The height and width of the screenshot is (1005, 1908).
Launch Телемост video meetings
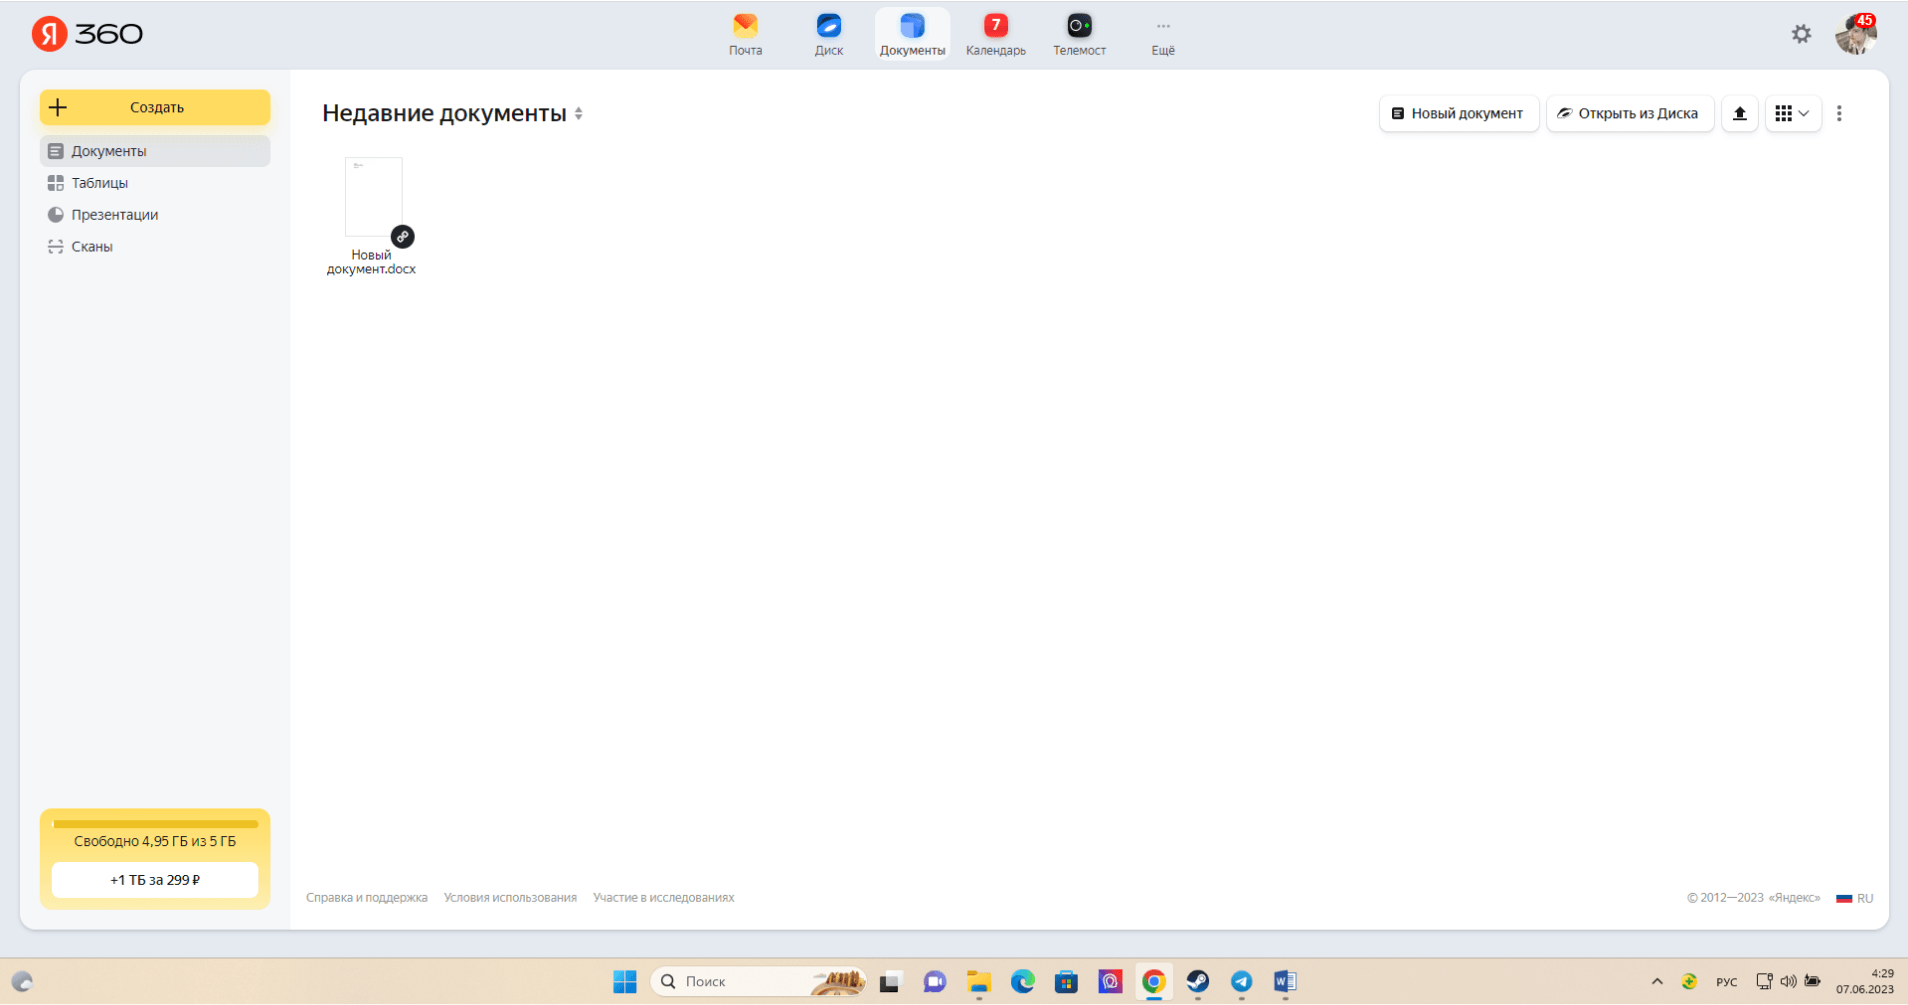1079,34
